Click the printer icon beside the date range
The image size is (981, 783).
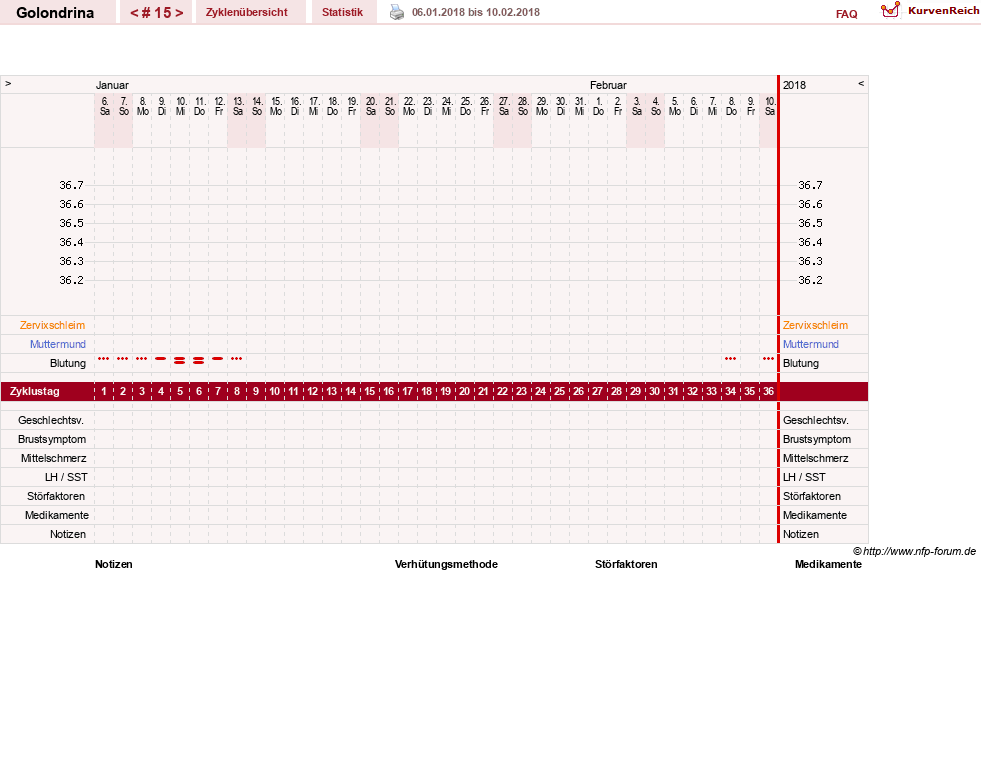pos(397,12)
